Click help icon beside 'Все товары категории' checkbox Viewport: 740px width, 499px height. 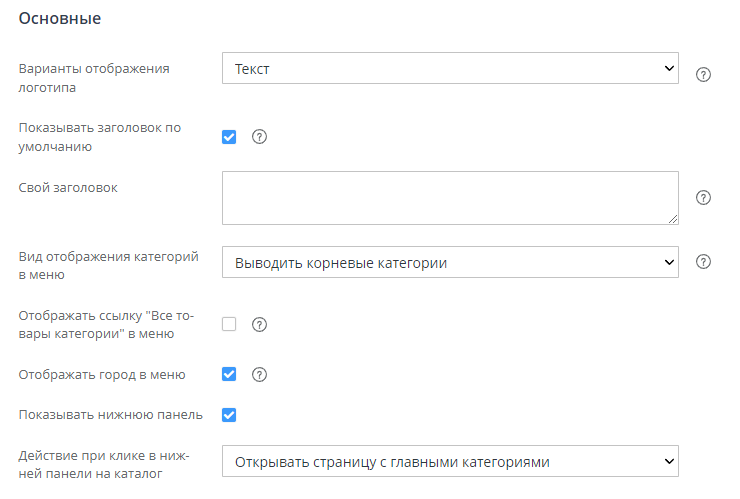coord(259,324)
